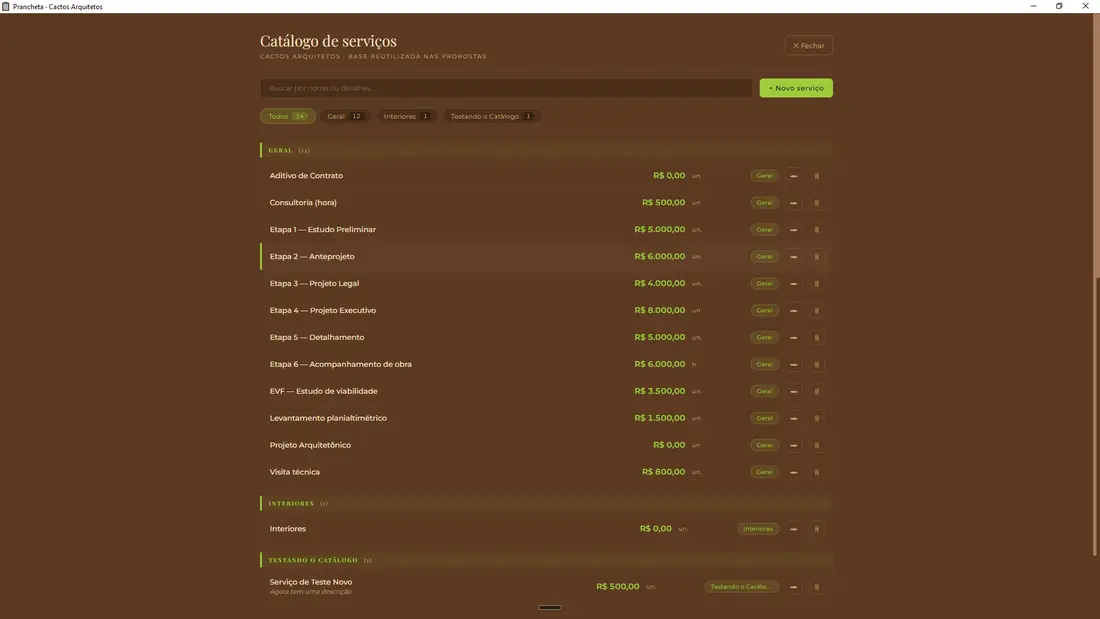The width and height of the screenshot is (1100, 619).
Task: Click dash edit icon on Levantamento planialtimétrico
Action: click(x=793, y=418)
